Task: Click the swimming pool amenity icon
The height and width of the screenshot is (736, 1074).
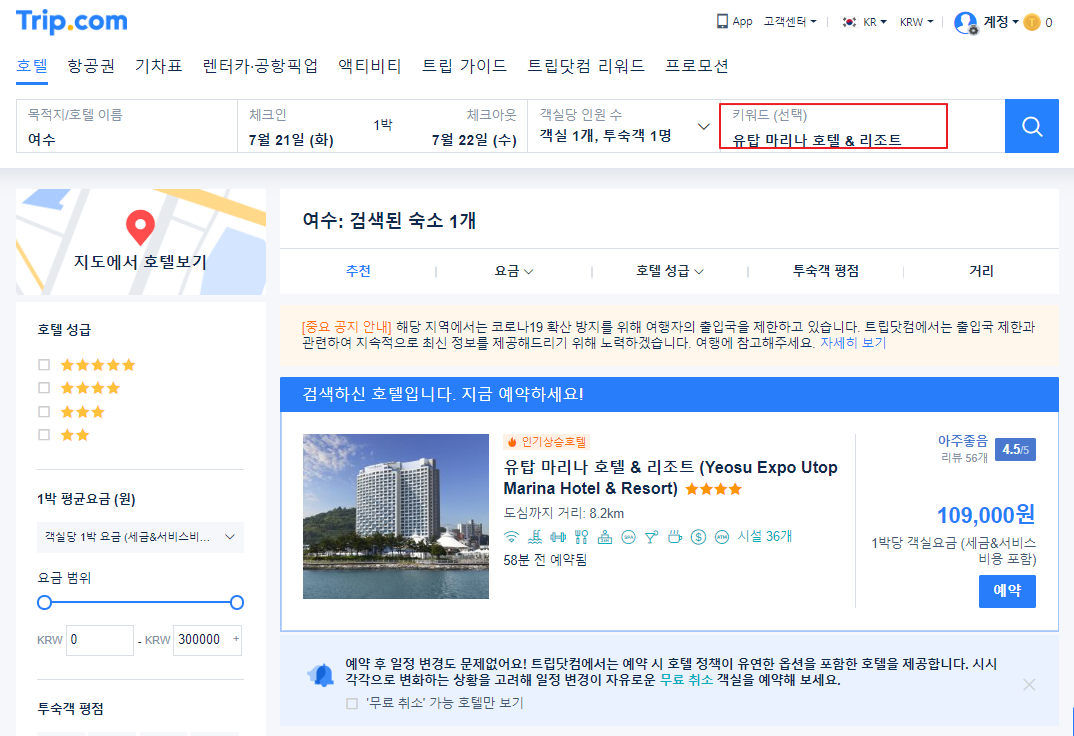Action: (535, 537)
